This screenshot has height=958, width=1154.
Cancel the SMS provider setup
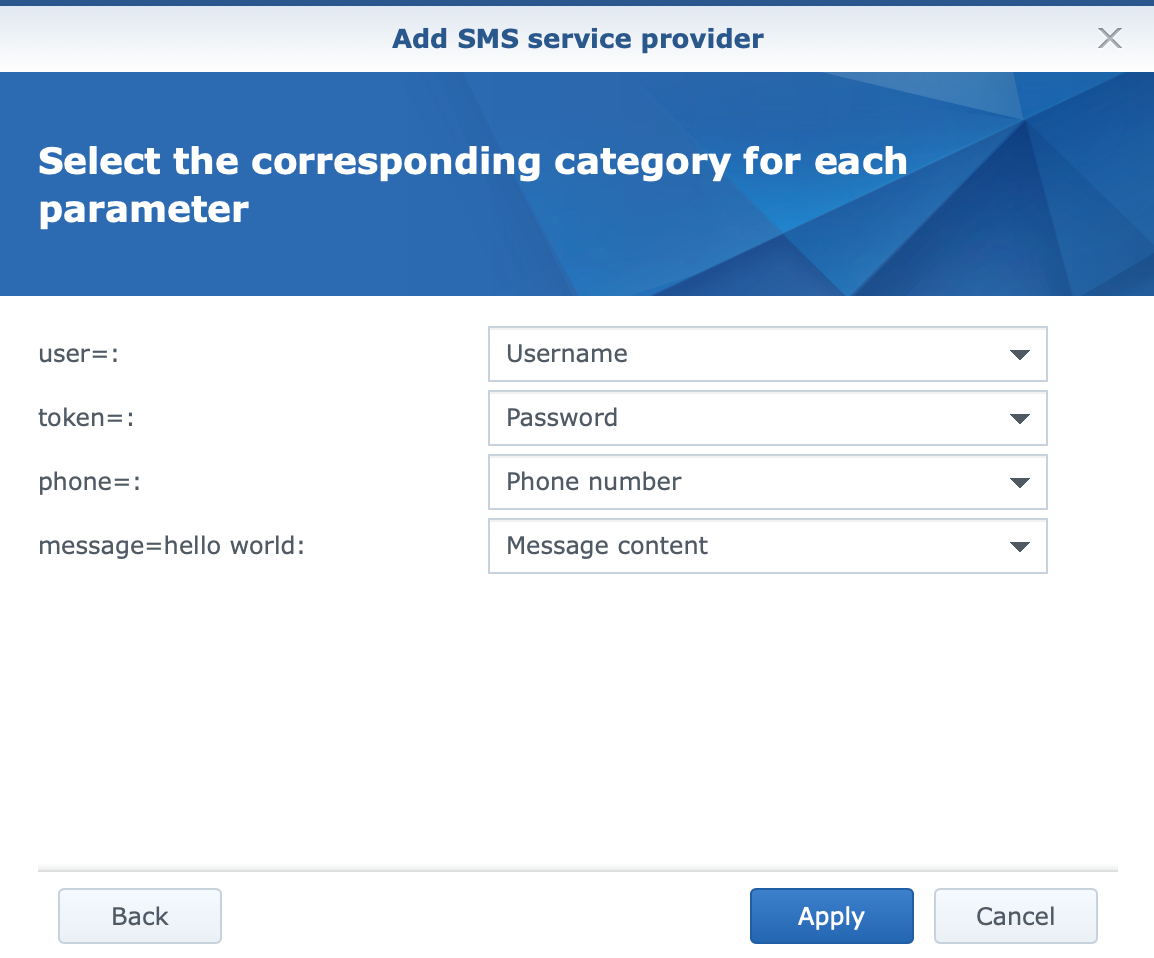coord(1015,916)
